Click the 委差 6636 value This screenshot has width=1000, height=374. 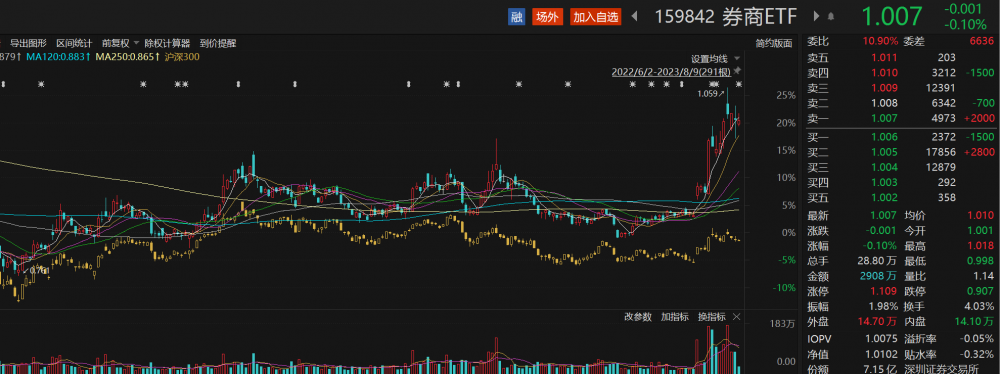coord(982,41)
